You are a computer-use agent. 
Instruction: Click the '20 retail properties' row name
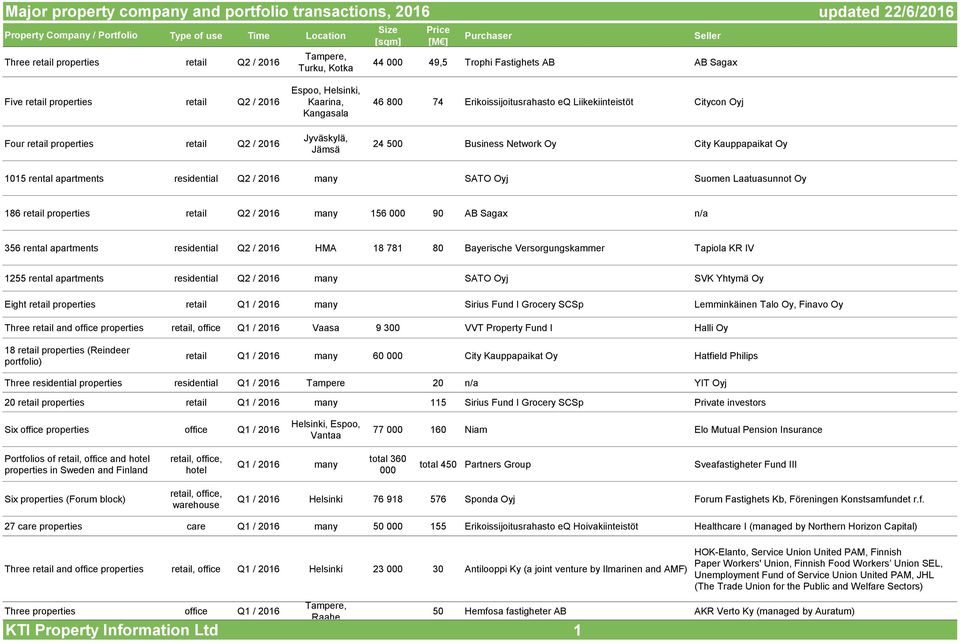point(44,402)
